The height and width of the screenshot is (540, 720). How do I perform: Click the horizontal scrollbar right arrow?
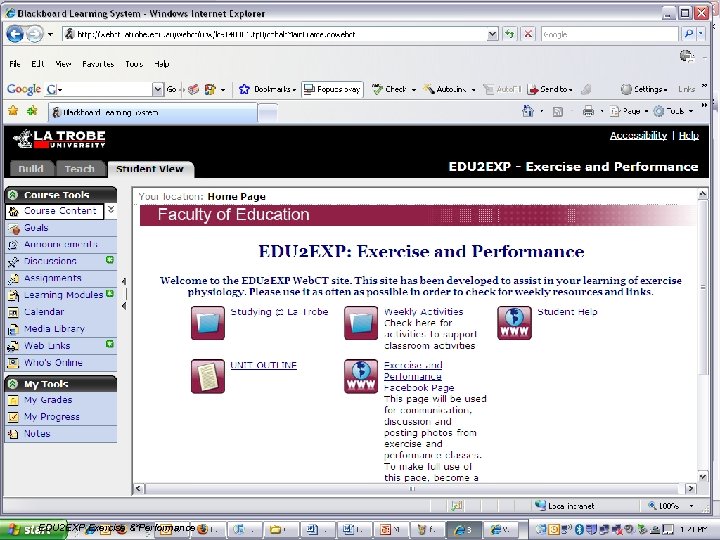coord(691,489)
